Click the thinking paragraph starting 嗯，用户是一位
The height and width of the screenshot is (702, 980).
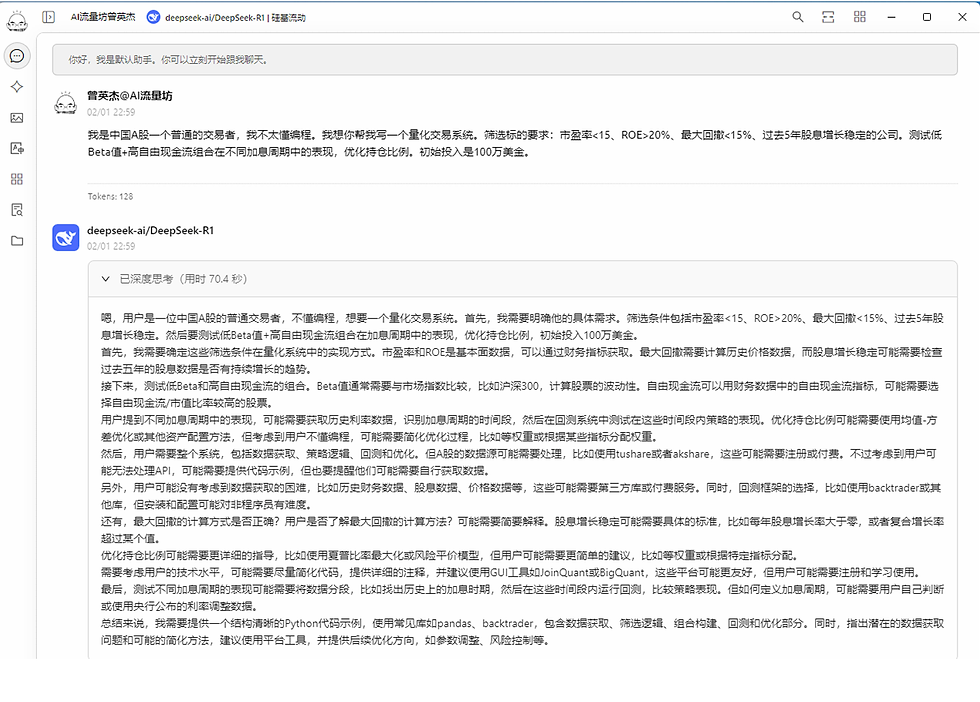(x=522, y=327)
